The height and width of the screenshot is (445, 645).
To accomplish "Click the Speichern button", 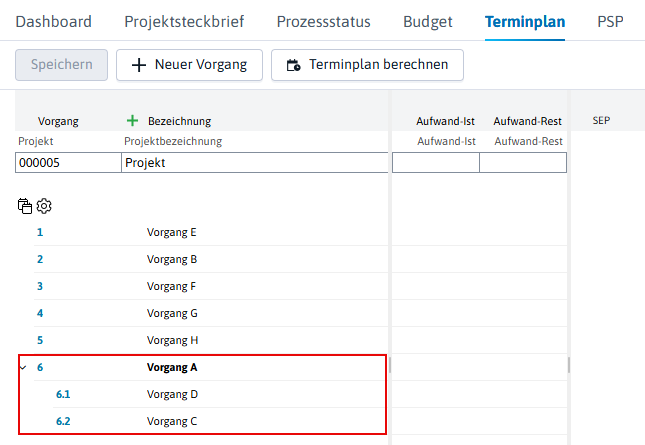I will coord(62,65).
